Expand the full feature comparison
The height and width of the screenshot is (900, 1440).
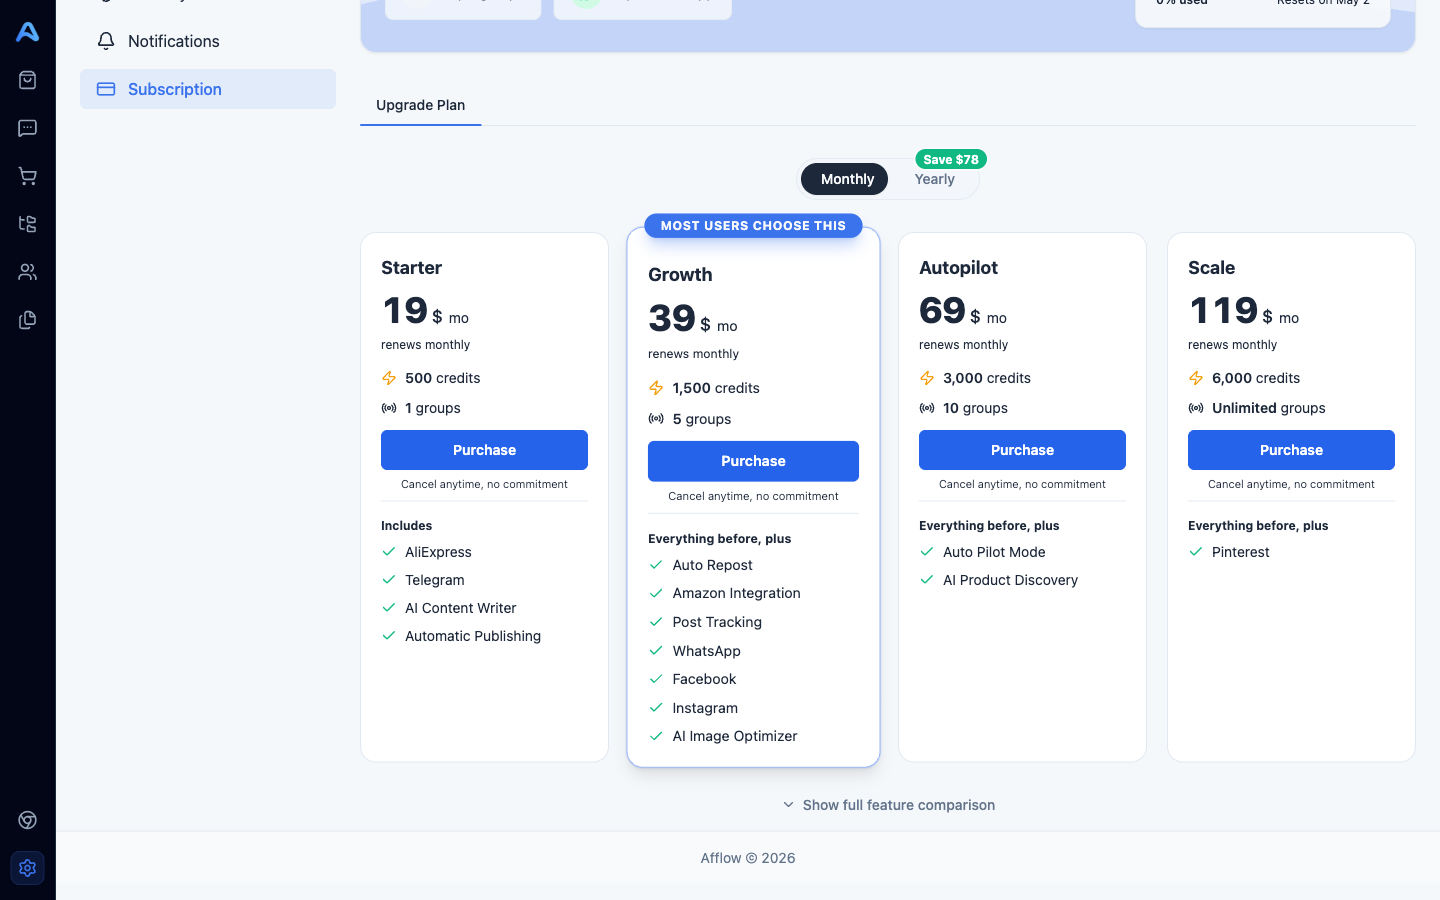pyautogui.click(x=888, y=805)
